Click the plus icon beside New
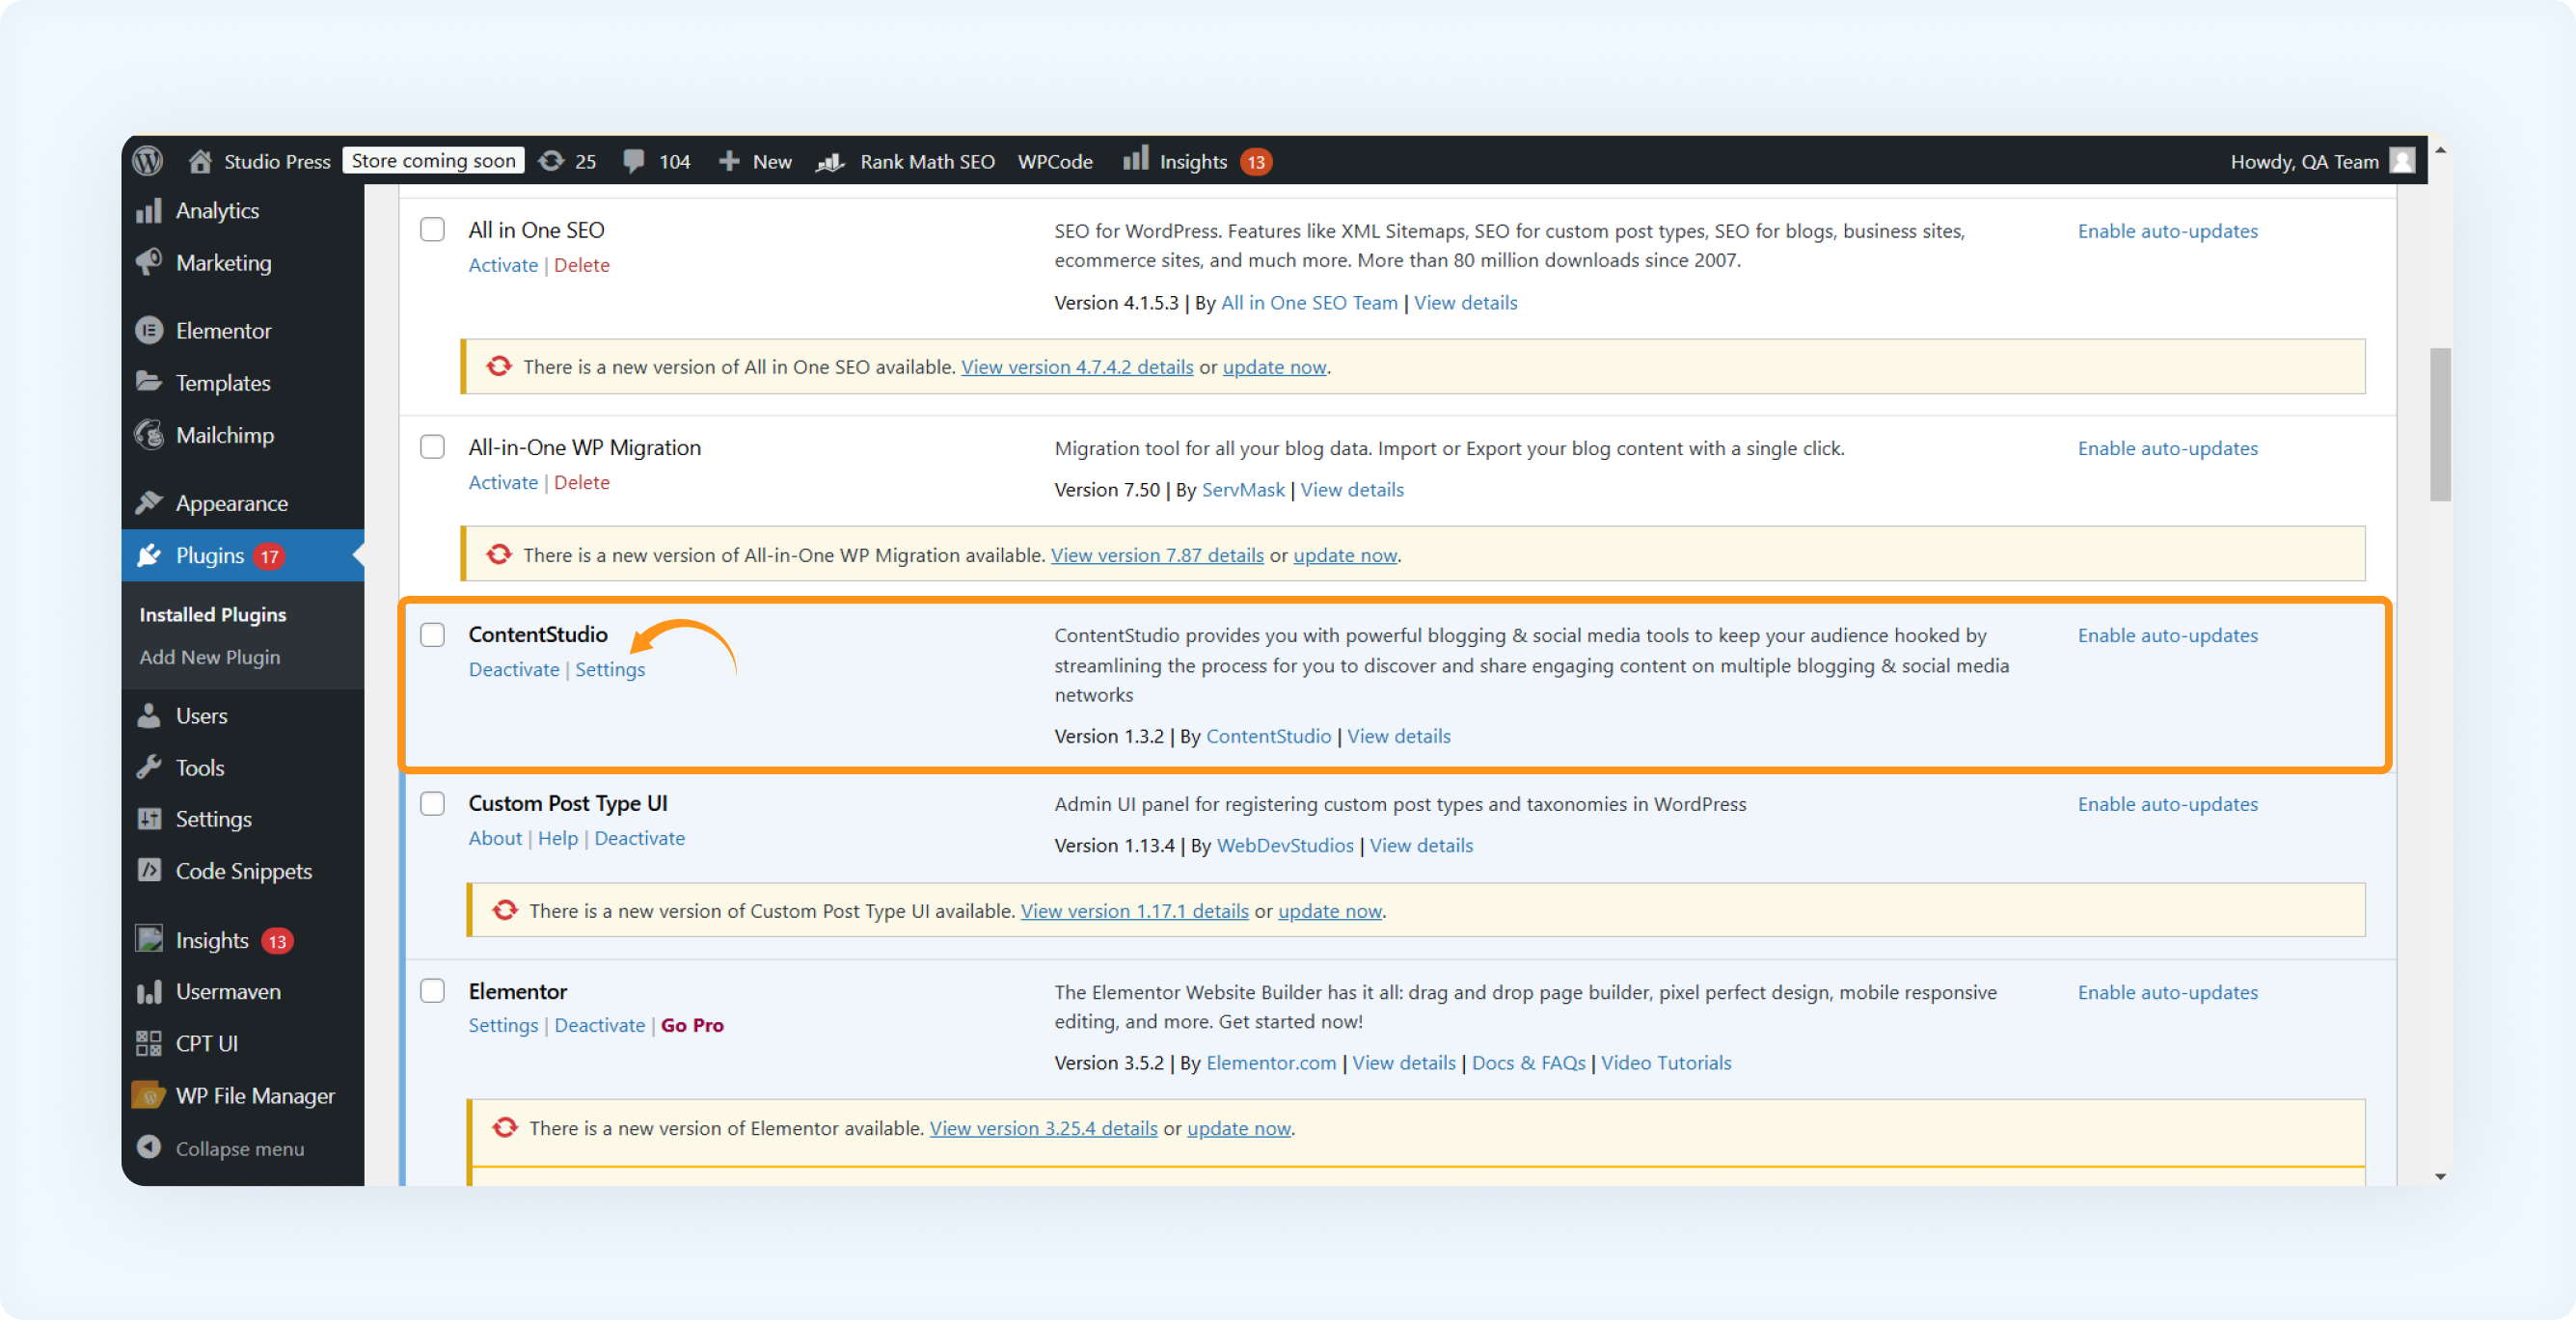 pos(729,161)
